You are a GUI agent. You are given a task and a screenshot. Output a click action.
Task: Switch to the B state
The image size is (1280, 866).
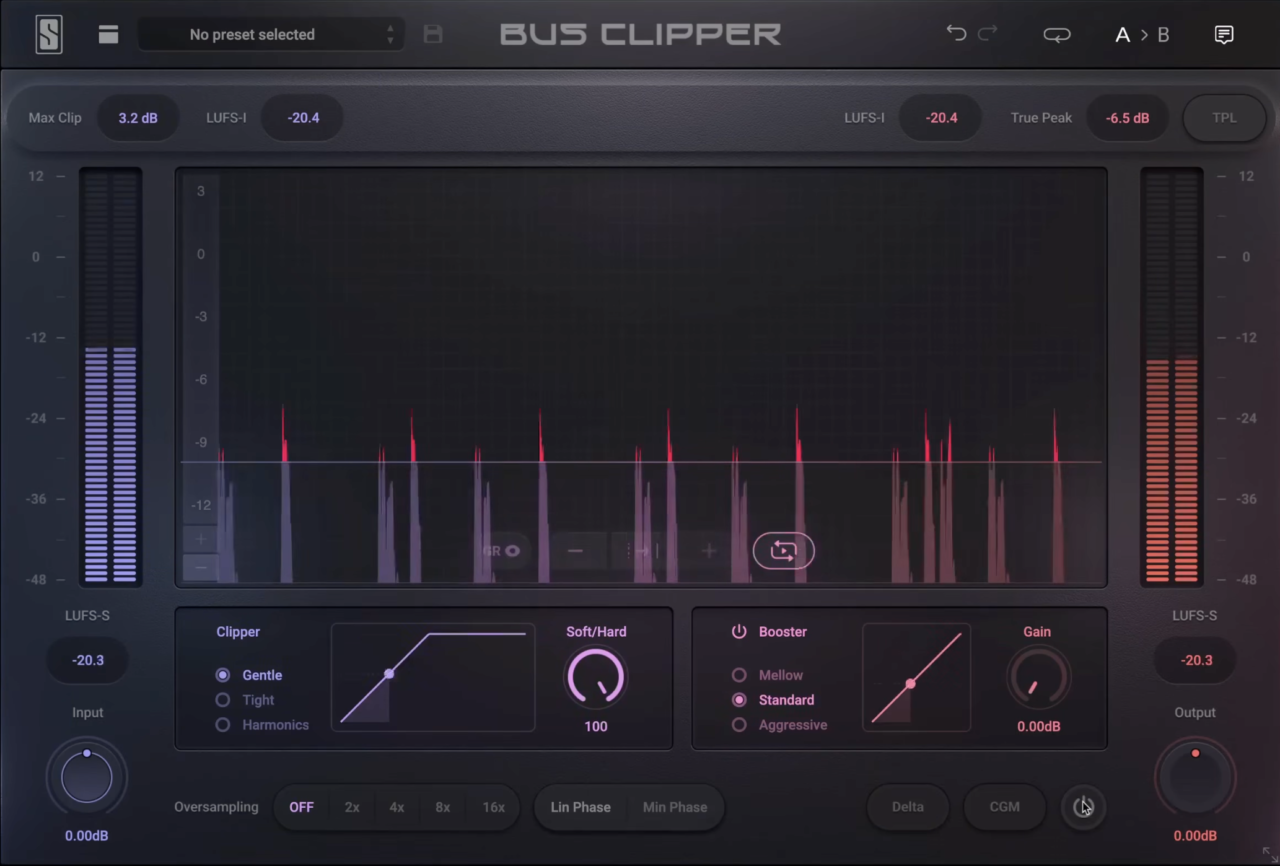(x=1163, y=35)
